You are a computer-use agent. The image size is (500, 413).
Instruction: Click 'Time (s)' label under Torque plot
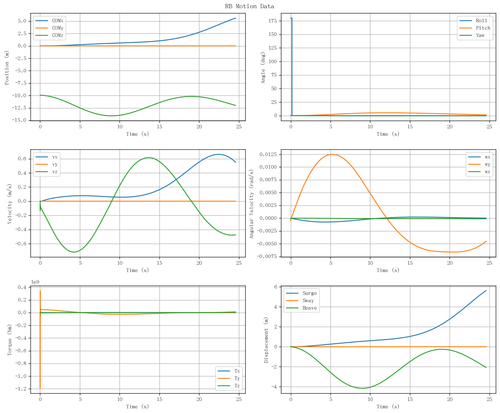click(x=138, y=407)
